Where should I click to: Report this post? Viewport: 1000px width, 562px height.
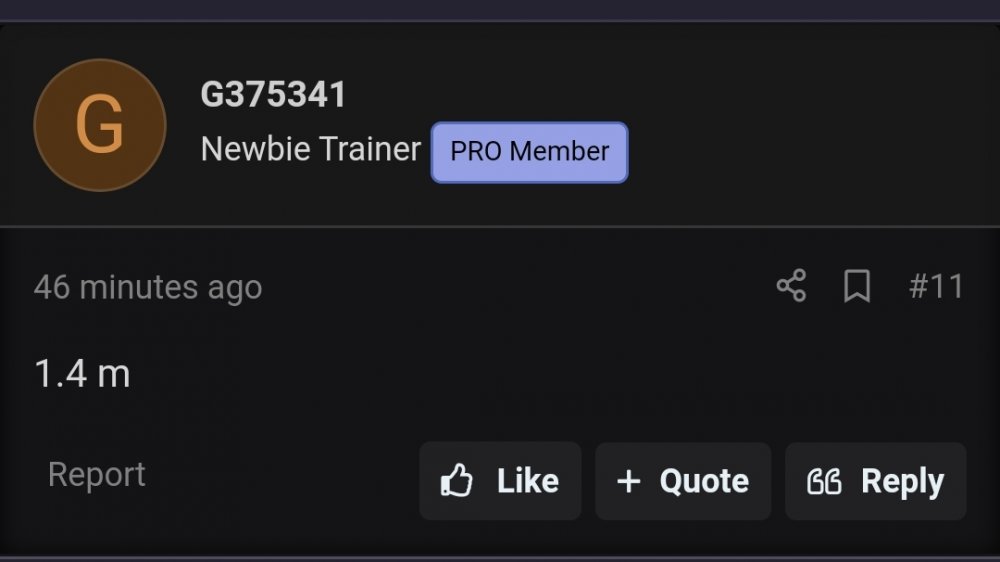[x=97, y=474]
